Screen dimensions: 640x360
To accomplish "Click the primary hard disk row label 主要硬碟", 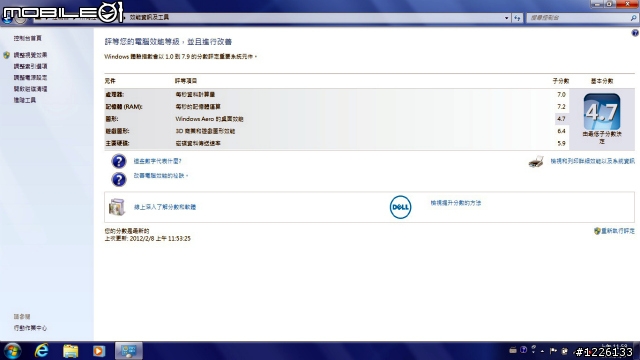I will tap(117, 144).
